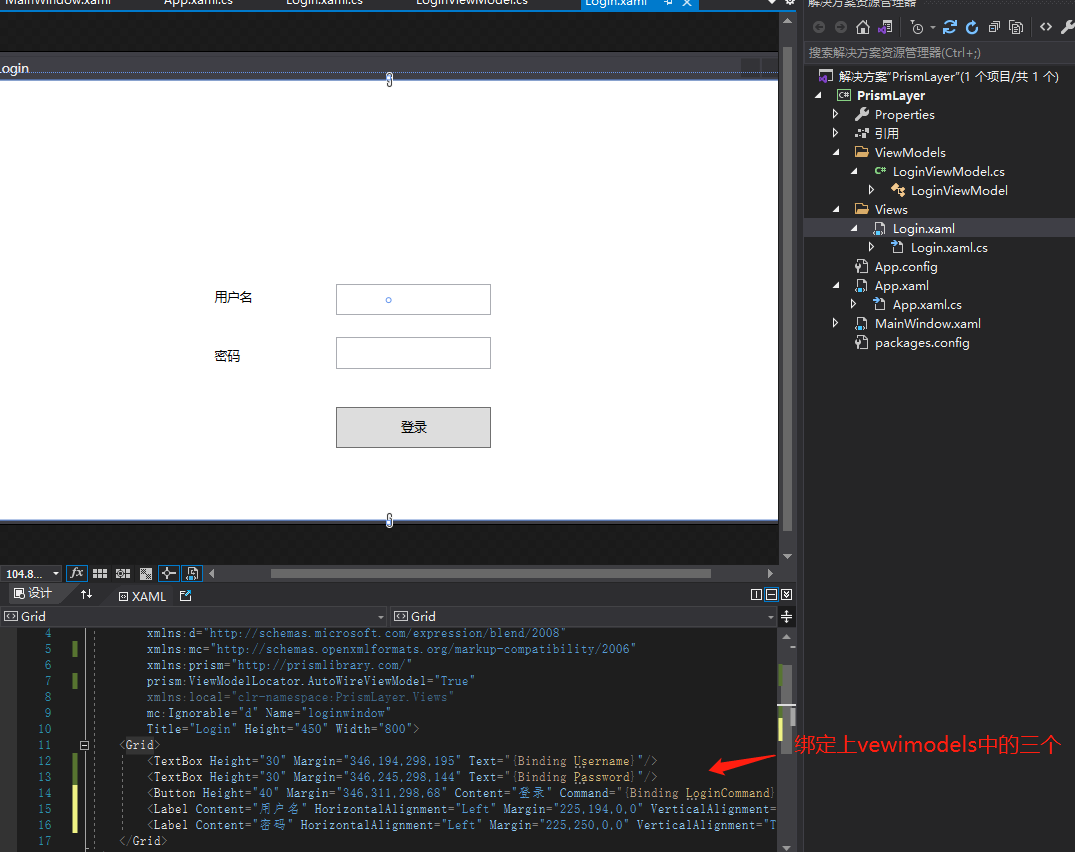Image resolution: width=1075 pixels, height=852 pixels.
Task: Collapse LoginViewModel.cs node
Action: tap(854, 171)
